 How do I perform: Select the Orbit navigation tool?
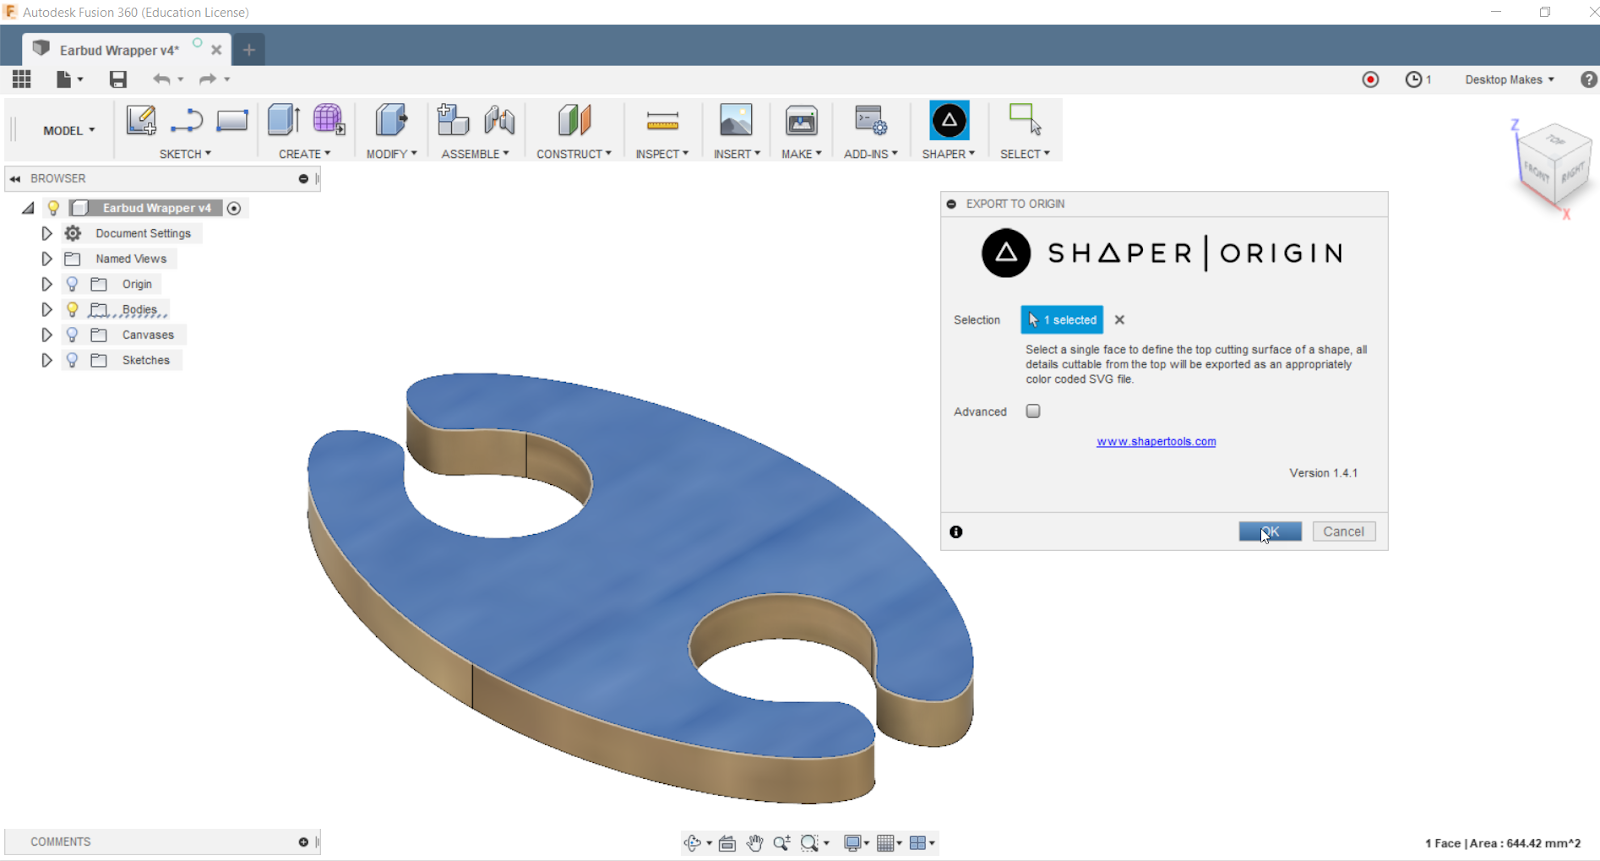pyautogui.click(x=692, y=843)
